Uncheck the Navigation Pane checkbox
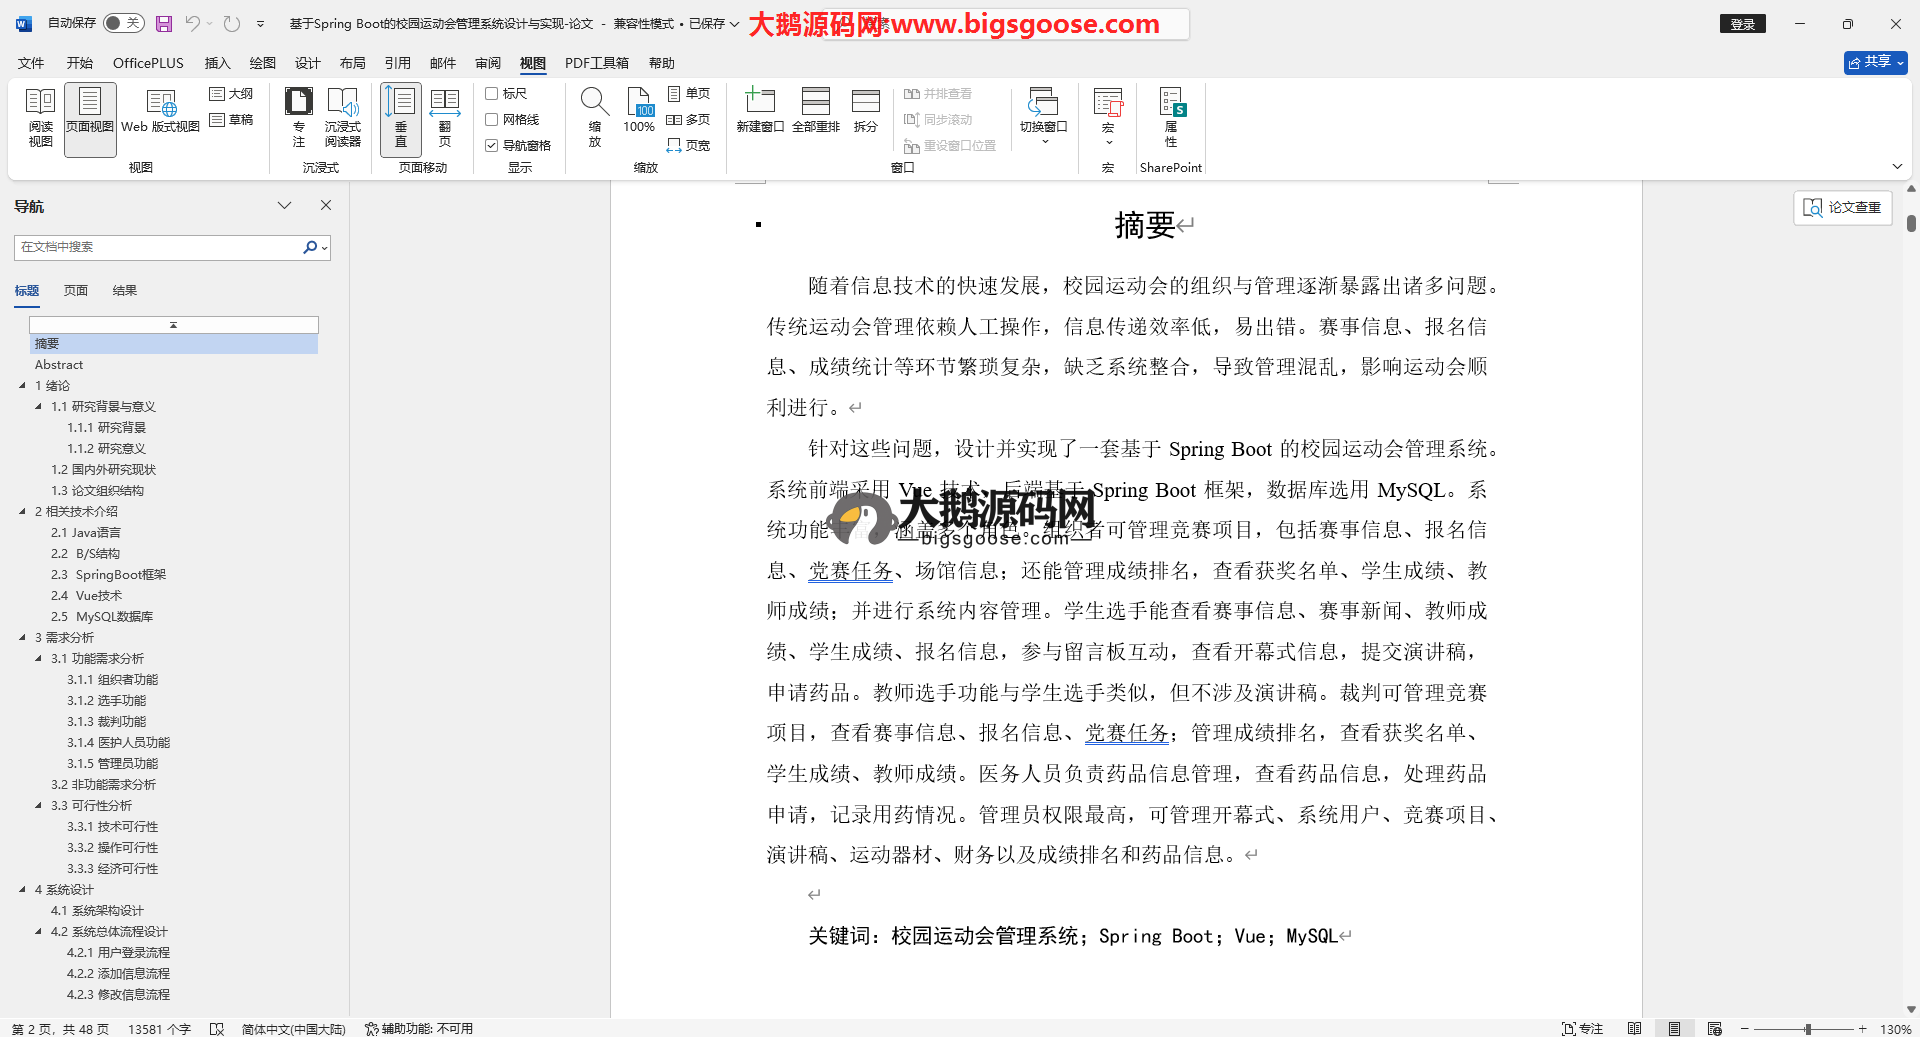The image size is (1920, 1037). [x=492, y=146]
